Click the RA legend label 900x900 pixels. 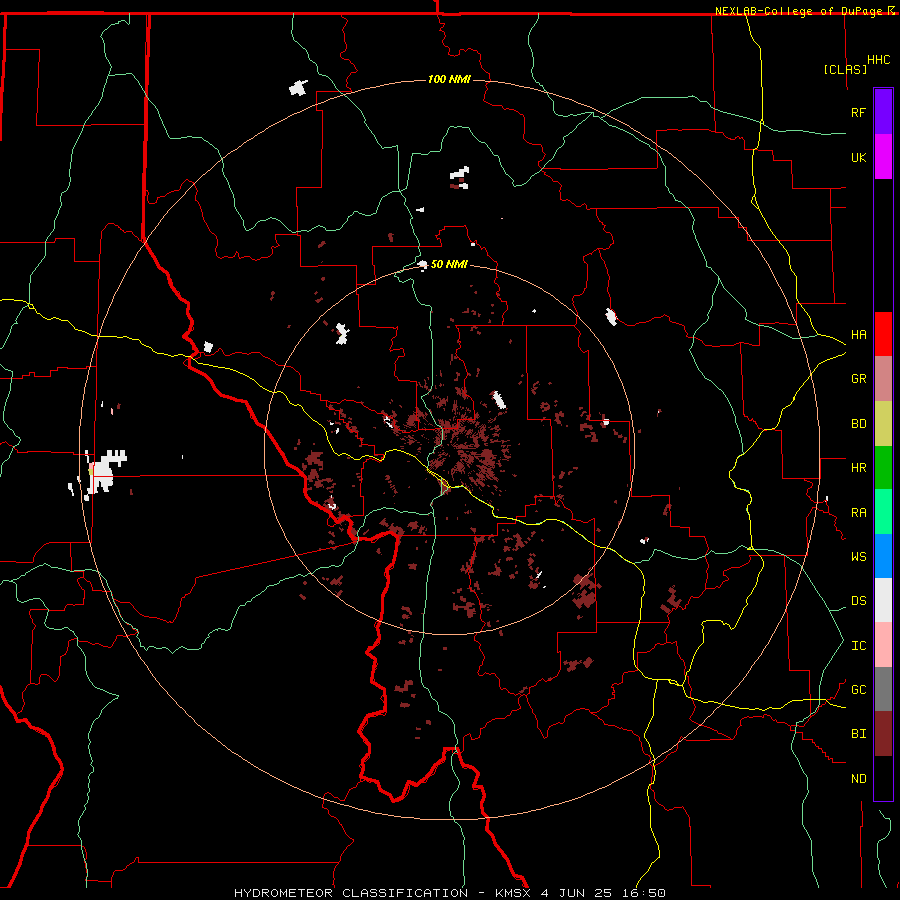tap(859, 512)
